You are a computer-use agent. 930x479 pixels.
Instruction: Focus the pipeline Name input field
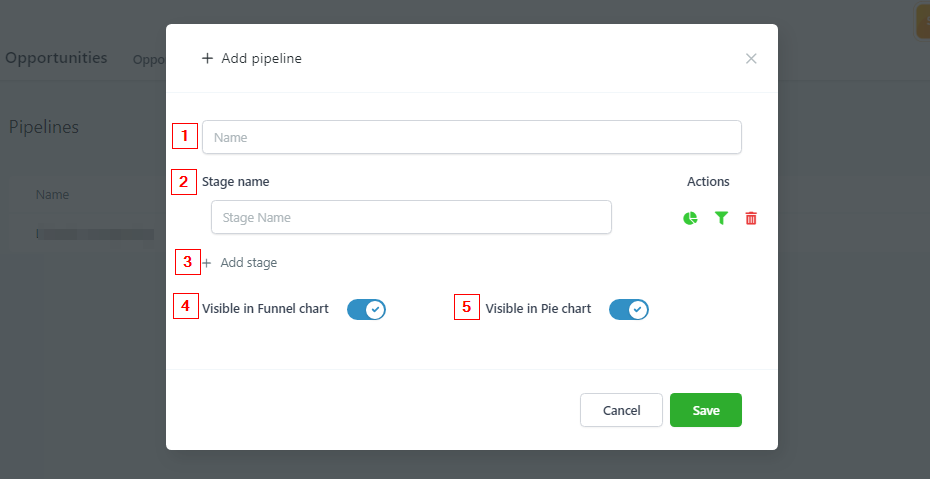point(472,137)
